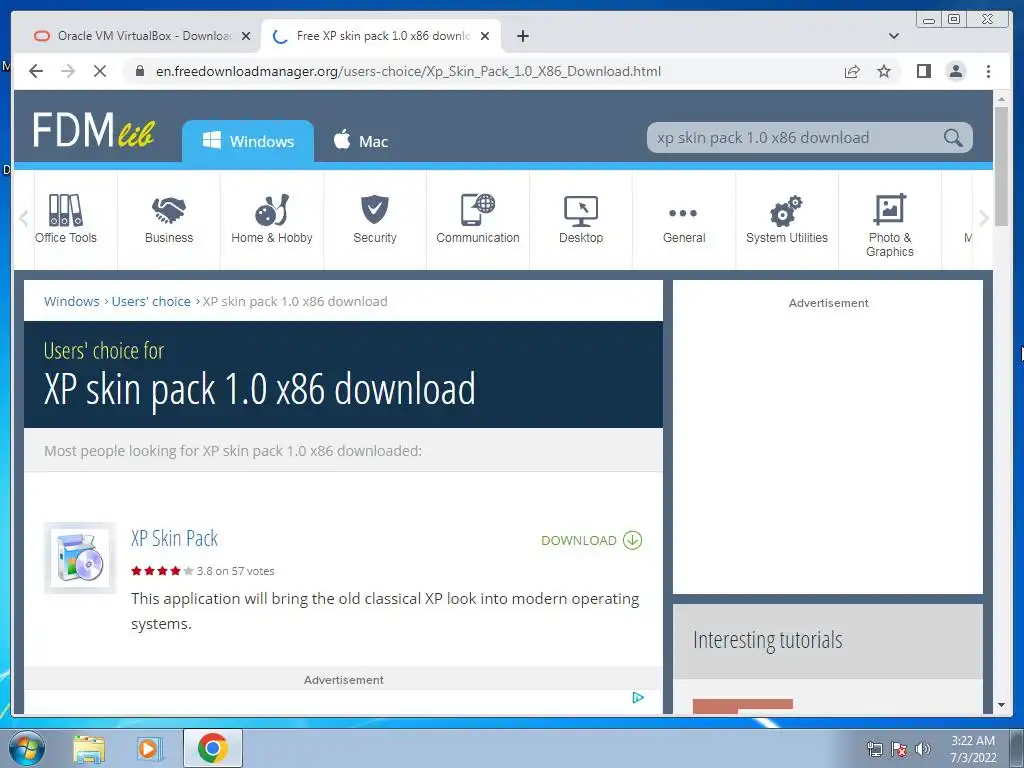The width and height of the screenshot is (1024, 768).
Task: Open the Home & Hobby category
Action: [x=272, y=219]
